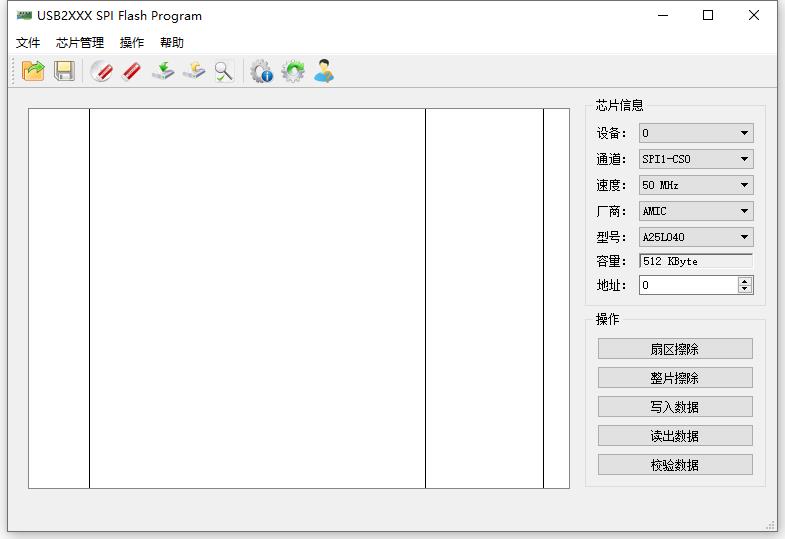Viewport: 785px width, 539px height.
Task: Click the gear icon with green arrows
Action: click(x=293, y=71)
